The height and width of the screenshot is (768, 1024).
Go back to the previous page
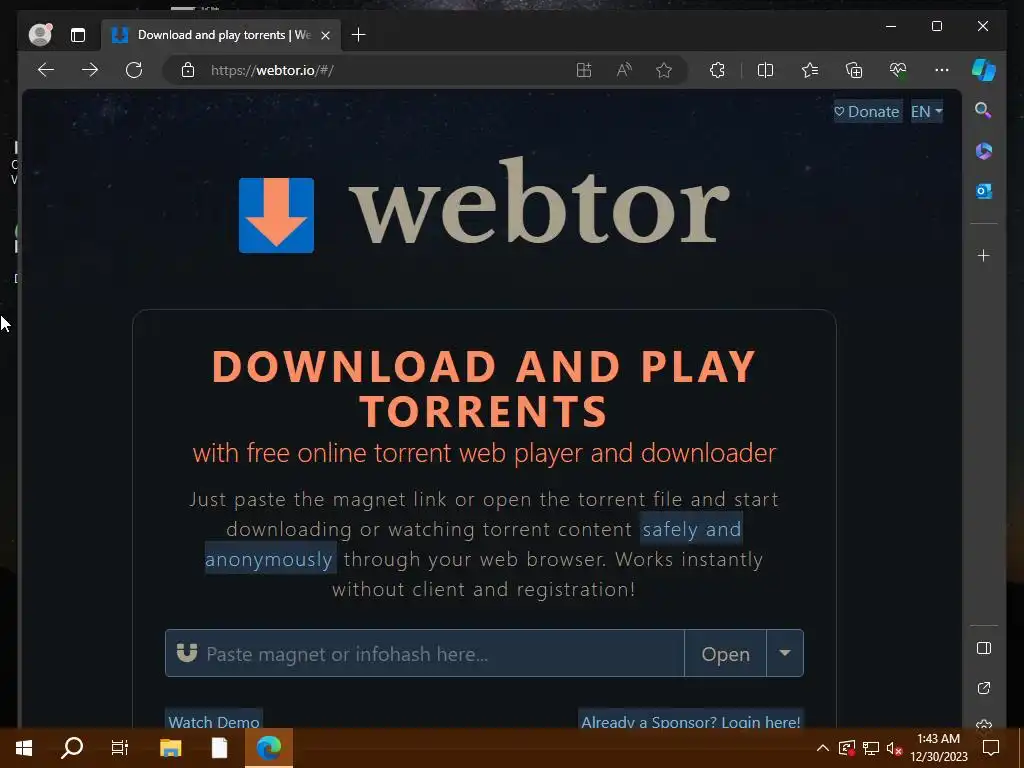point(46,70)
